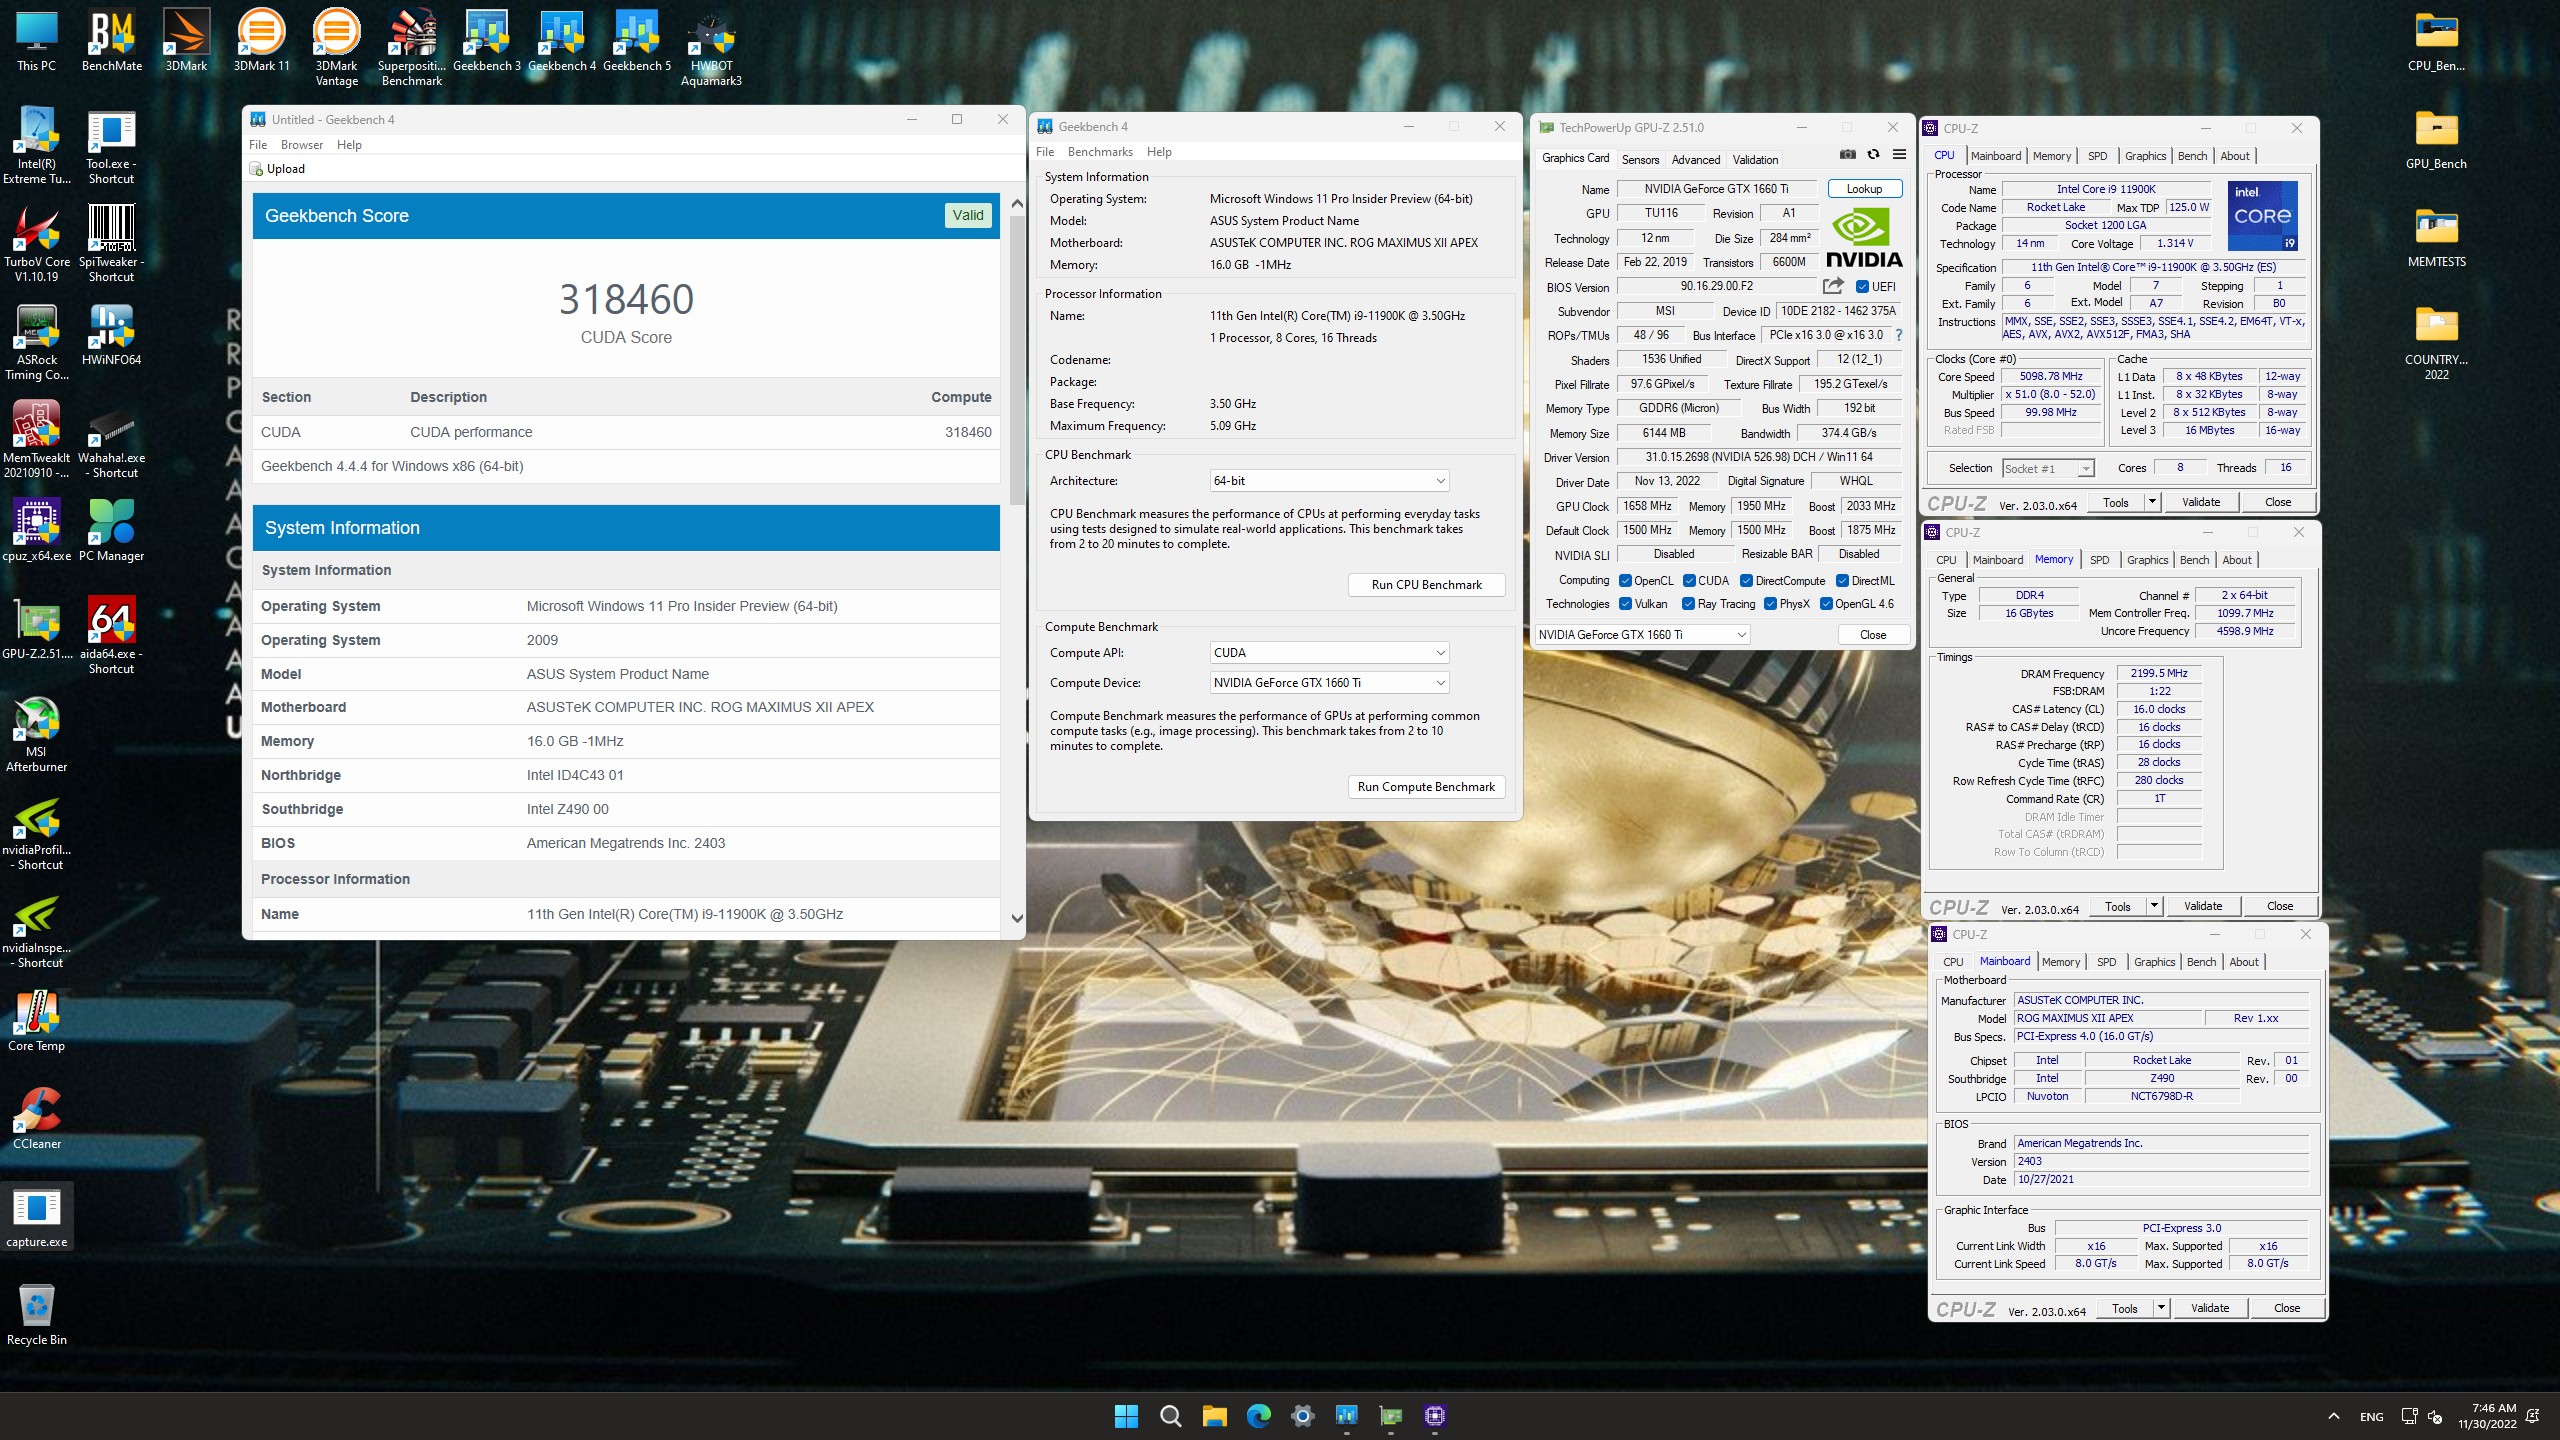Click the Run CPU Benchmark button
The image size is (2560, 1440).
pos(1426,585)
